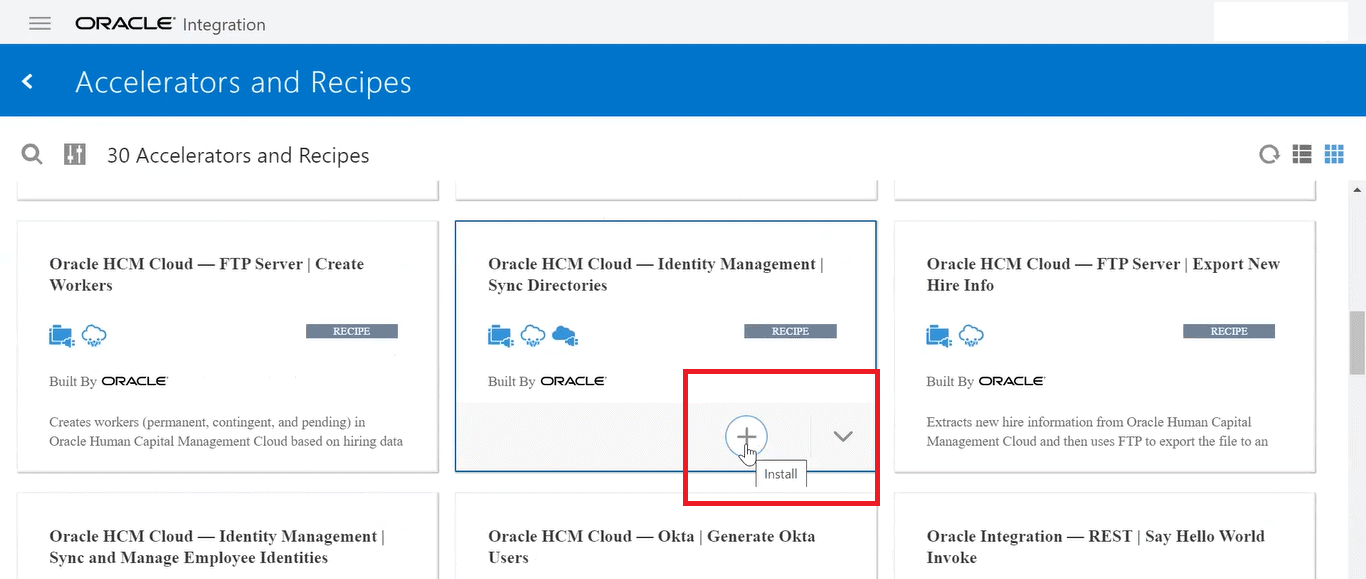Click the multi-cloud icon on Sync Directories card
Viewport: 1366px width, 579px height.
566,335
